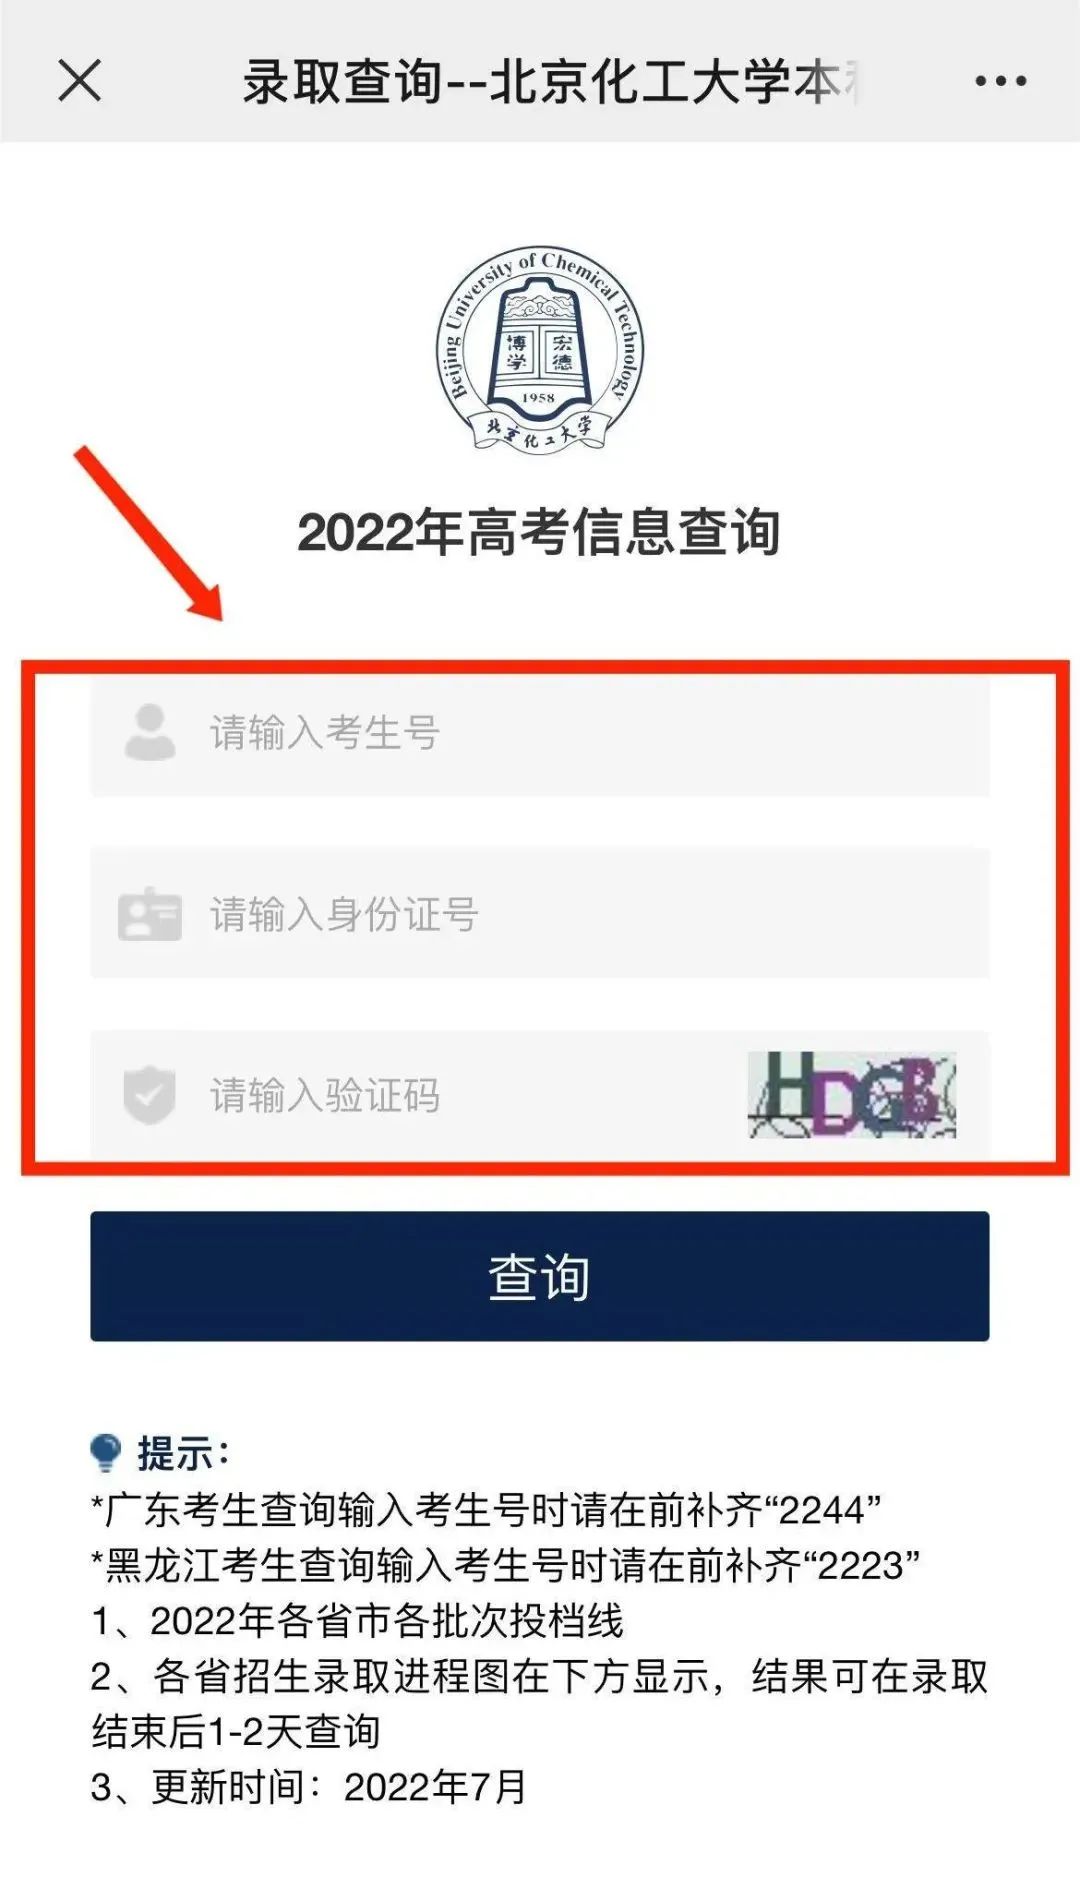Viewport: 1080px width, 1877px height.
Task: Click the person icon beside 请输入考生号
Action: click(150, 732)
